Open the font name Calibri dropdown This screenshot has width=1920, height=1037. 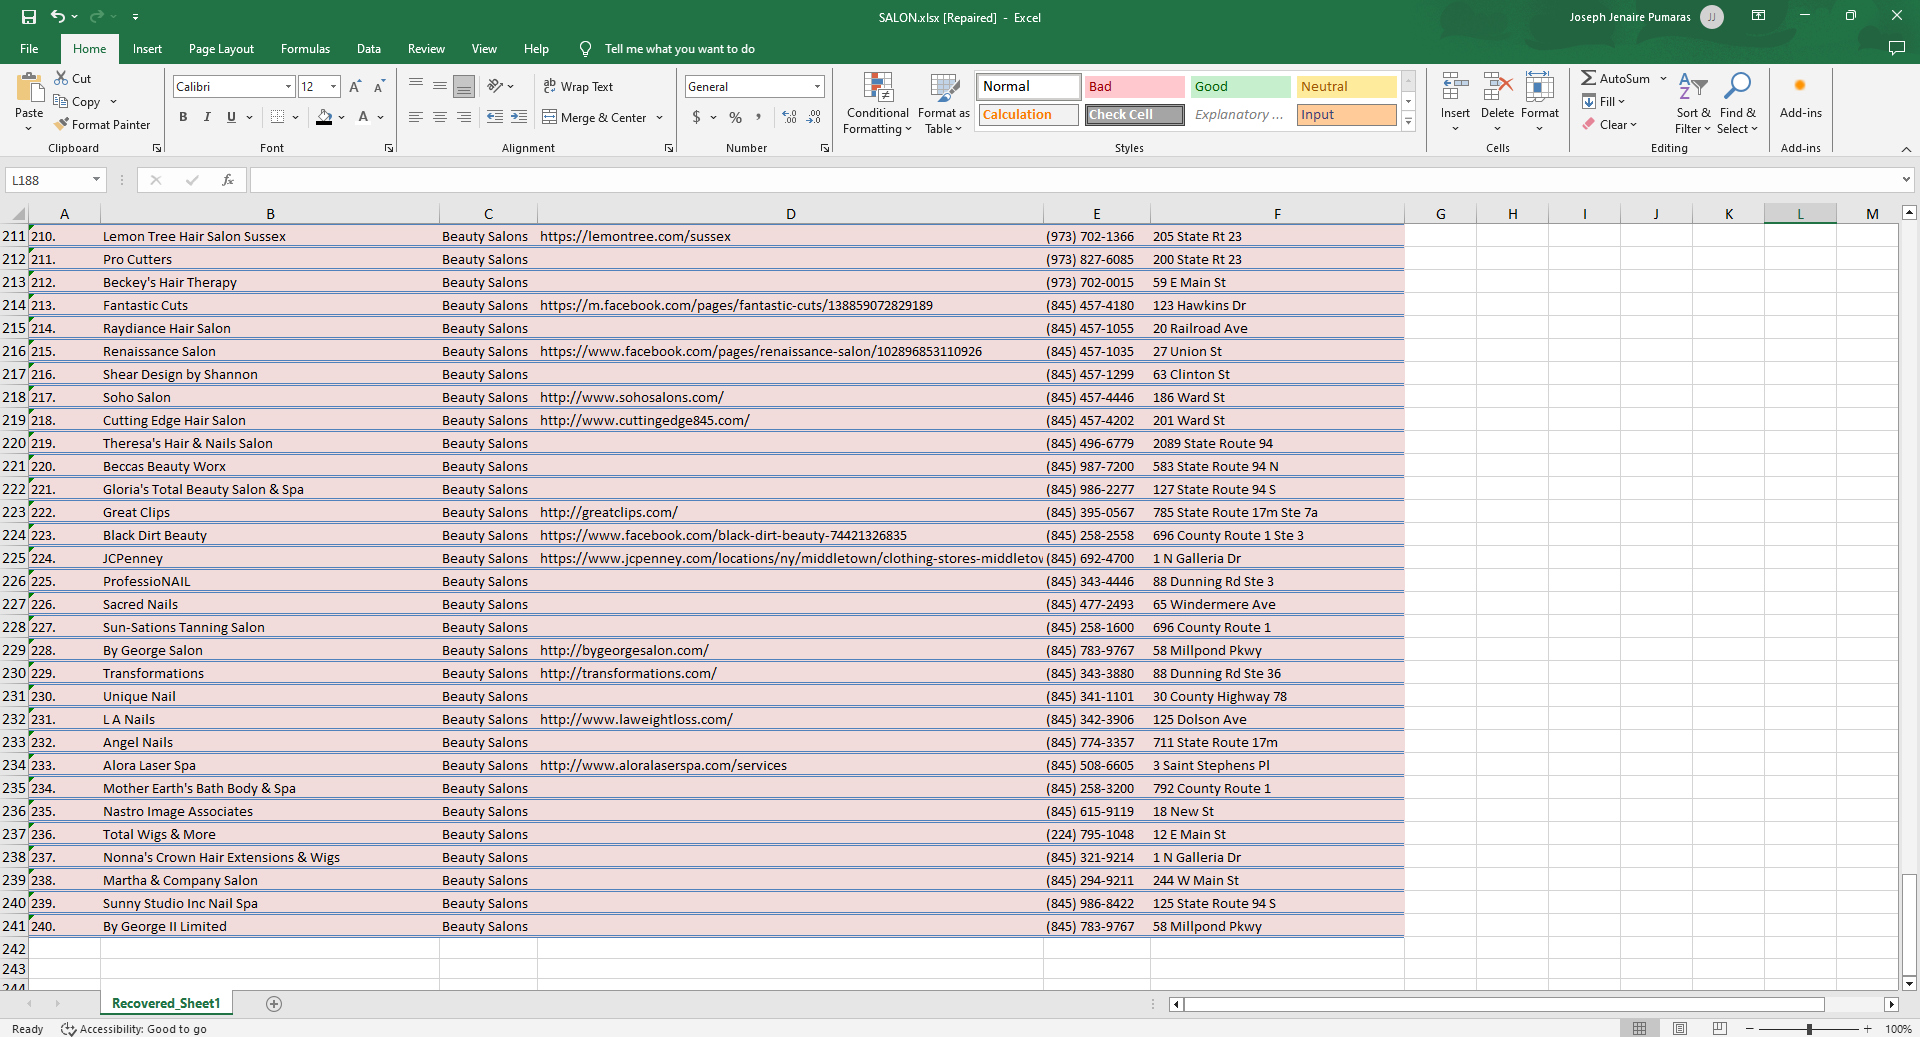coord(288,87)
